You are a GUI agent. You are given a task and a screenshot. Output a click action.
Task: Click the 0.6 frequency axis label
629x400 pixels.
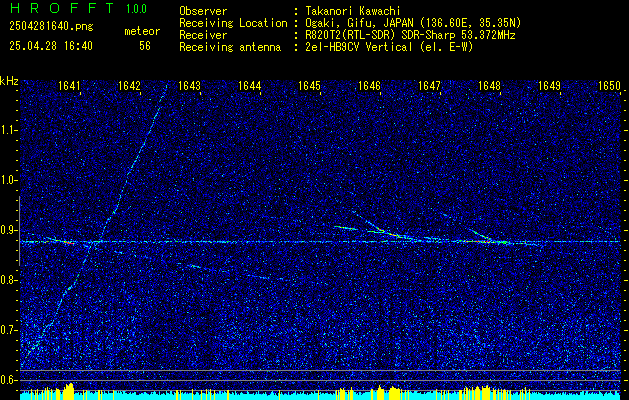tap(9, 380)
